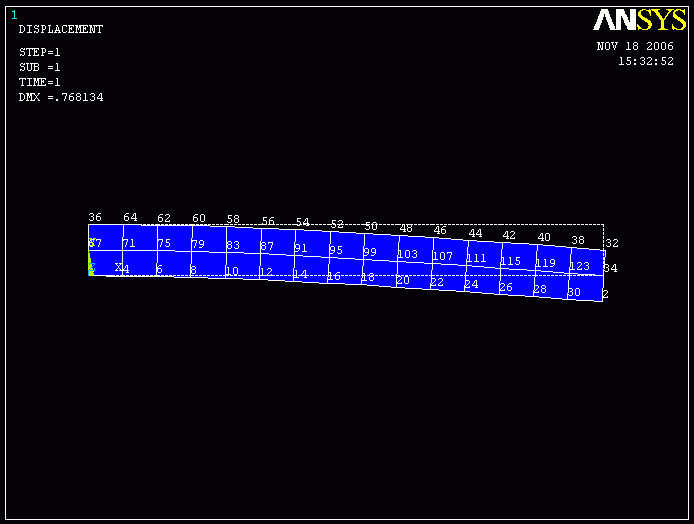Click node number 12
The width and height of the screenshot is (694, 524).
[x=266, y=272]
